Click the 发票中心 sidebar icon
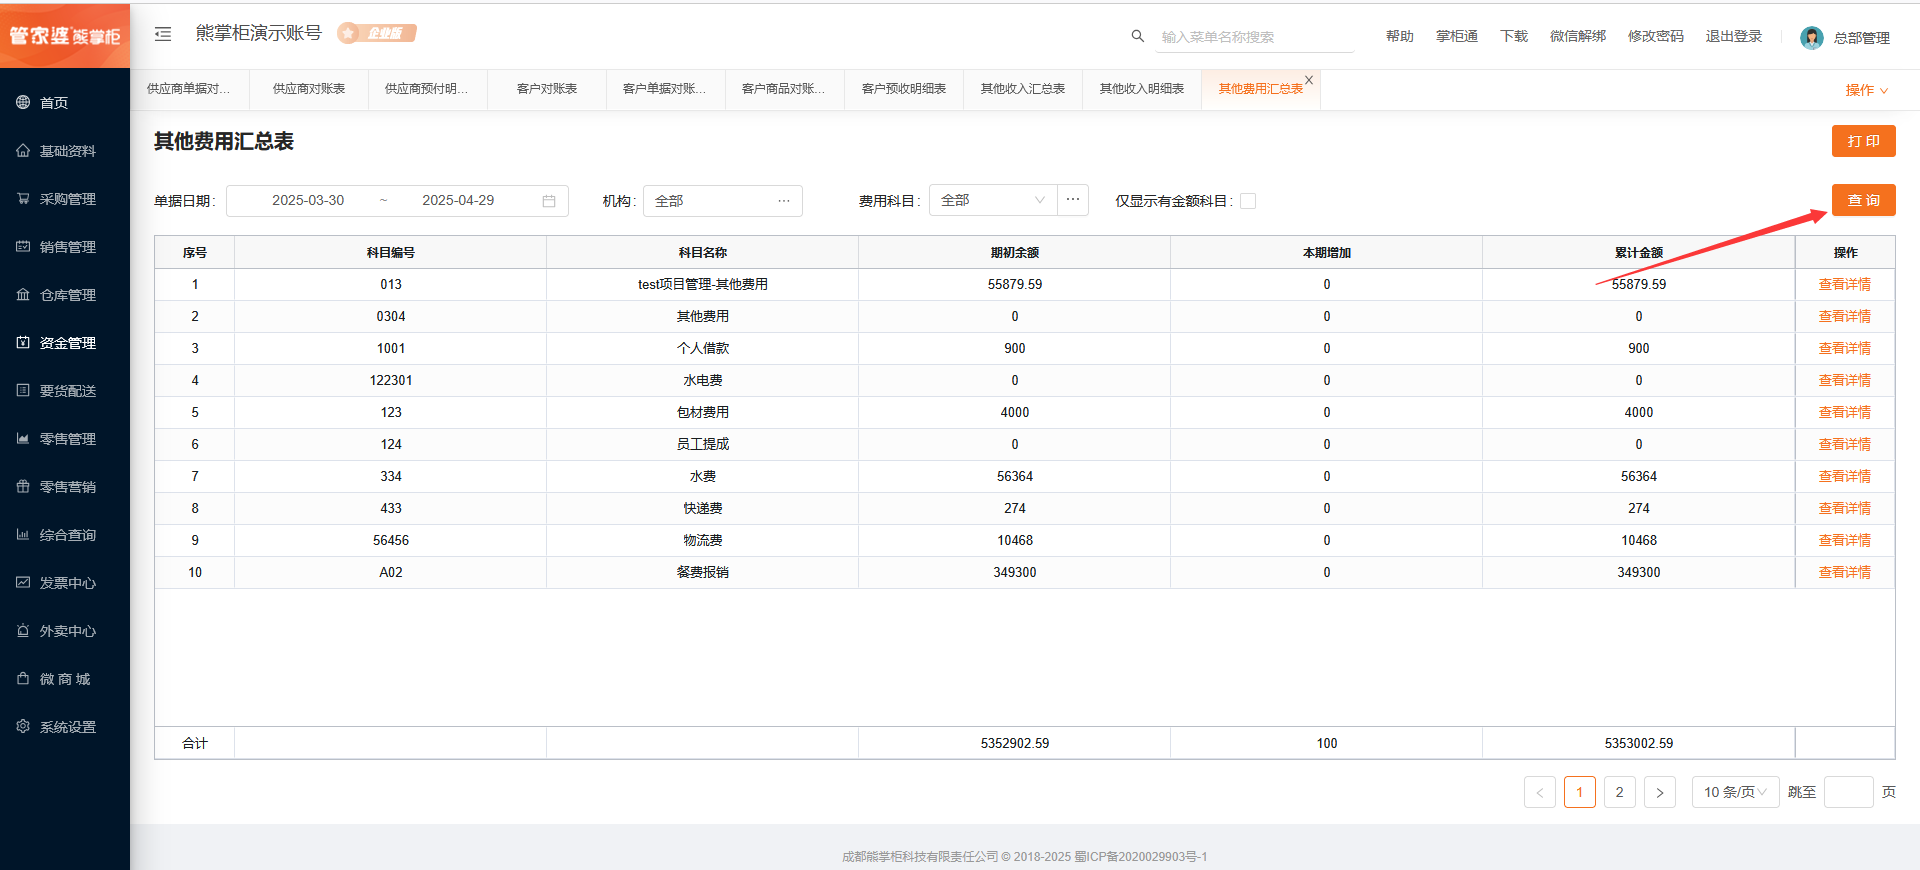 (23, 582)
